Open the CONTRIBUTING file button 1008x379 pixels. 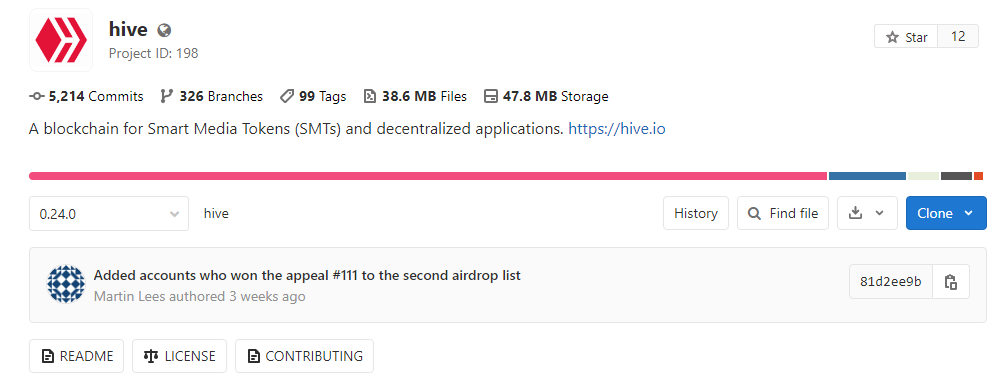coord(304,356)
